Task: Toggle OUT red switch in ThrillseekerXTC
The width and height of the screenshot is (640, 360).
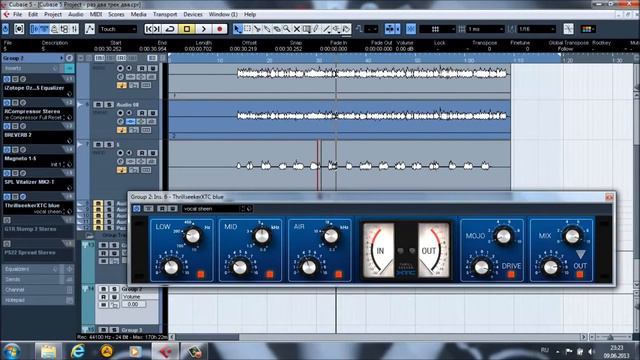Action: [x=580, y=275]
